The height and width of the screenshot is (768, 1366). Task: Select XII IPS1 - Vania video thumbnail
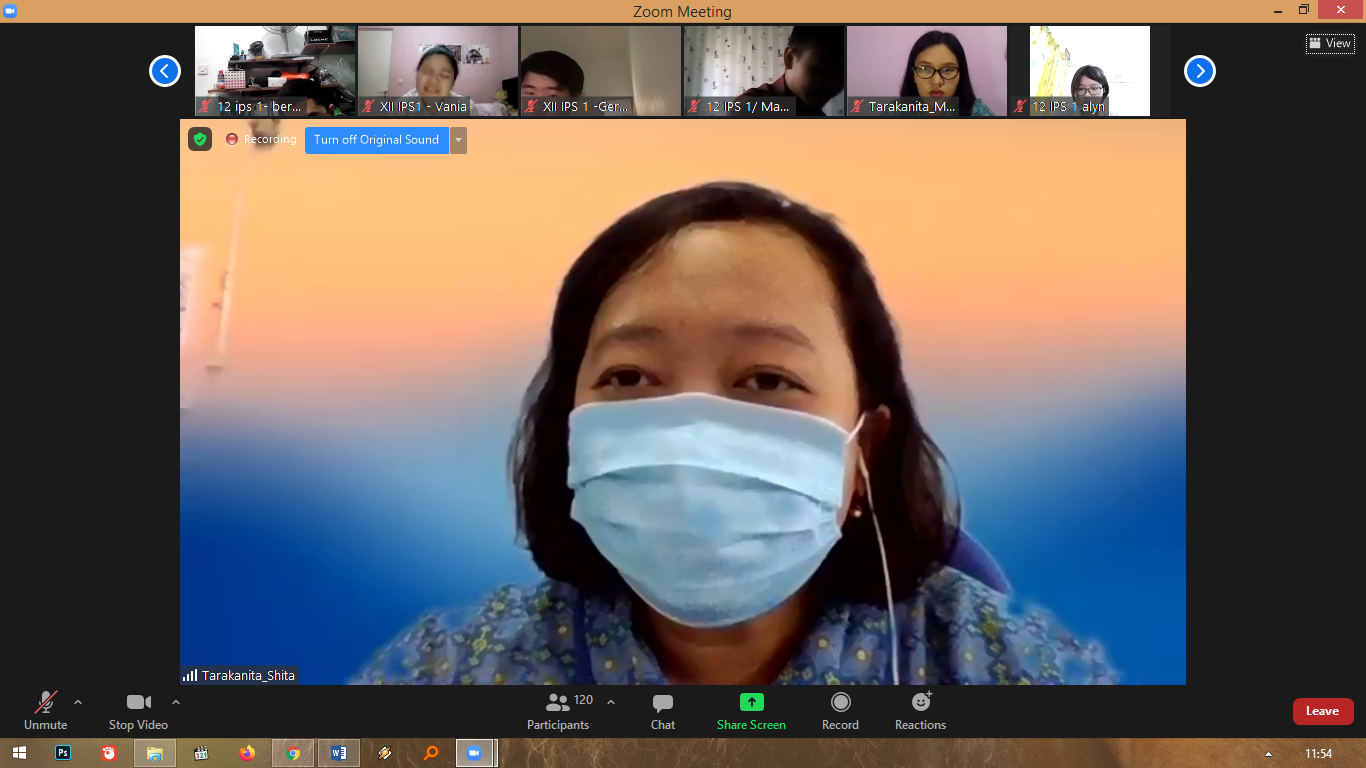pos(438,71)
